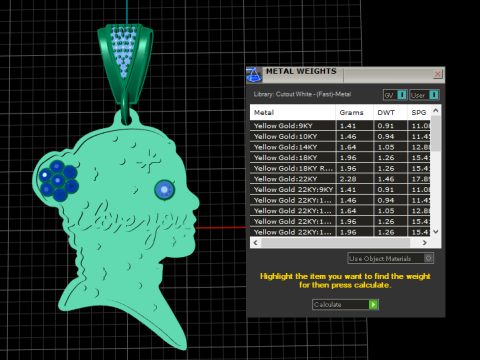
Task: Click the 1.46 DWT value for 22KY
Action: click(x=386, y=179)
